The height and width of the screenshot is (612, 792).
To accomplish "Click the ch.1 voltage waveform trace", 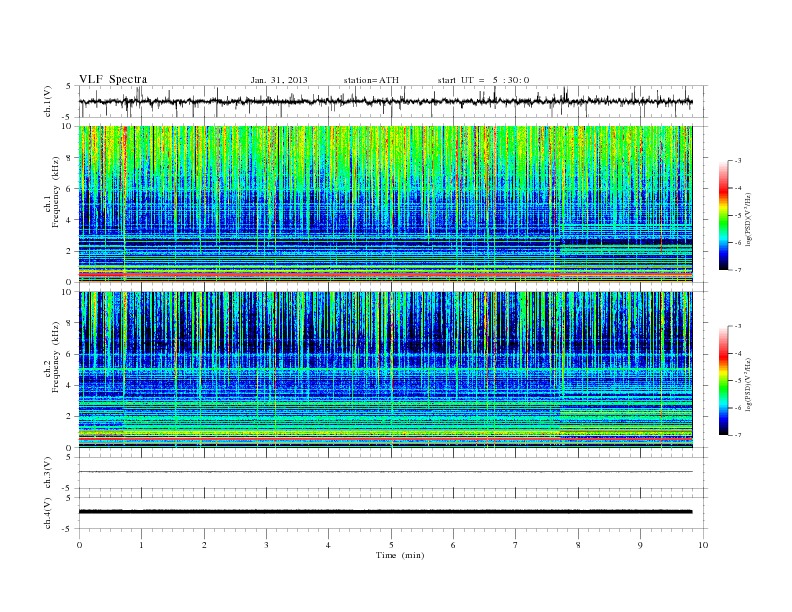I will pyautogui.click(x=385, y=101).
